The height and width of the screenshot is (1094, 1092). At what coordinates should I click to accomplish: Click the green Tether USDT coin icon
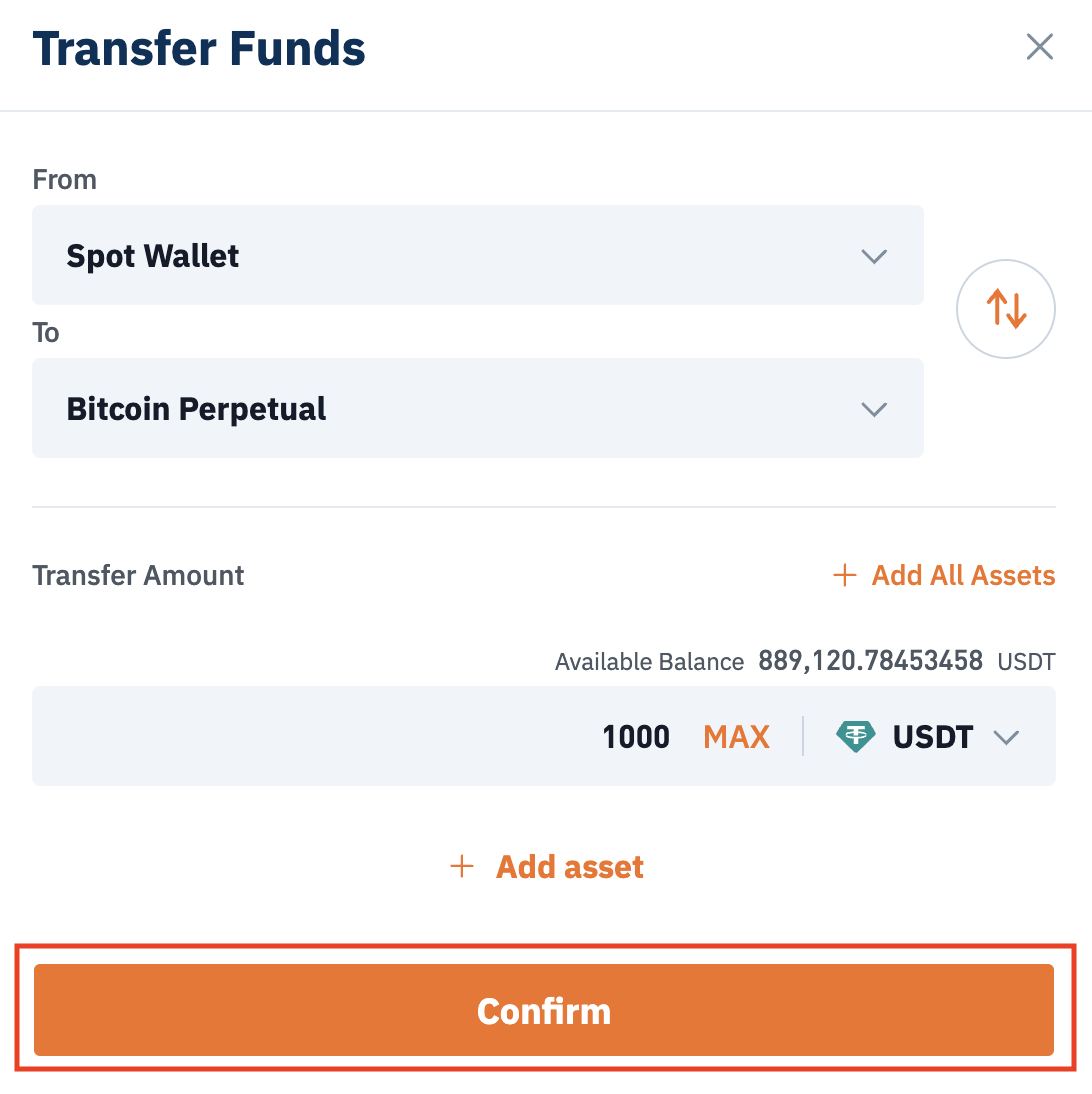pos(855,737)
